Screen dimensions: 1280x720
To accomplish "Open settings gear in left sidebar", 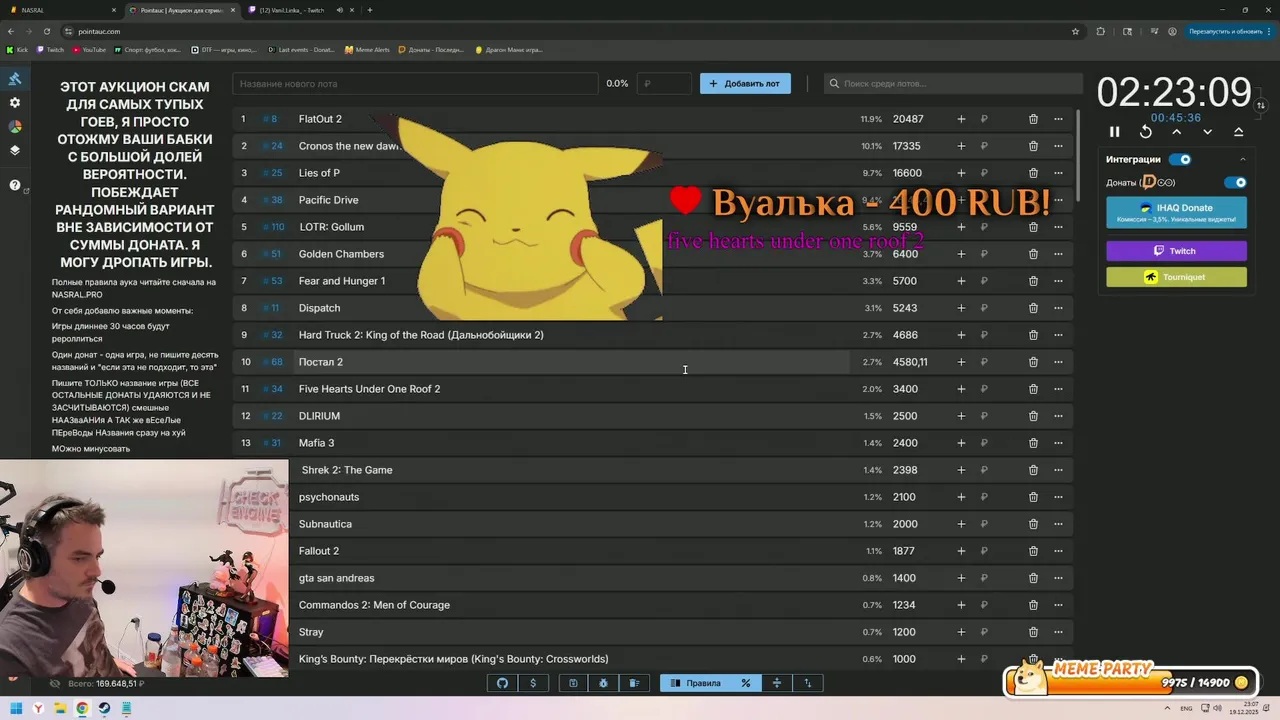I will (15, 103).
